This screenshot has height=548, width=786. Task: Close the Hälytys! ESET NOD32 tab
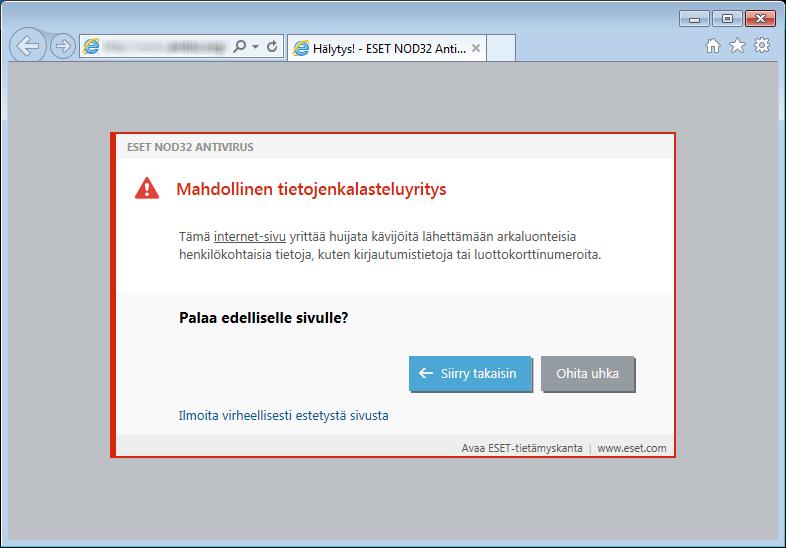(476, 48)
